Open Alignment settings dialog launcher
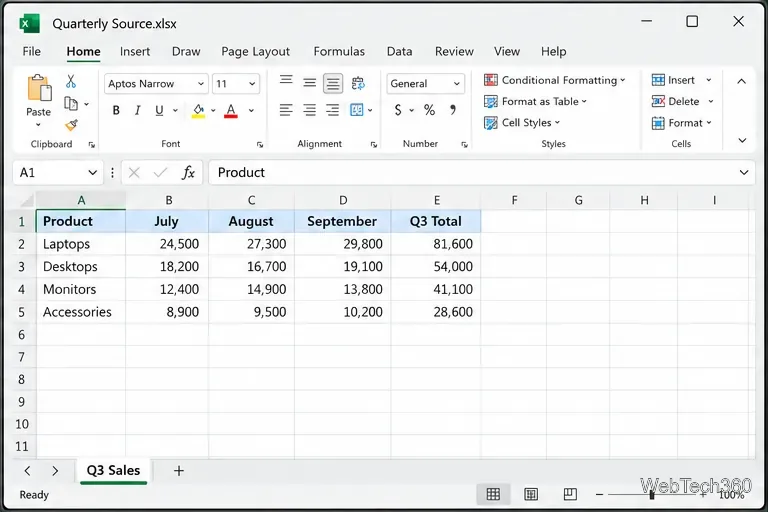768x512 pixels. tap(374, 145)
